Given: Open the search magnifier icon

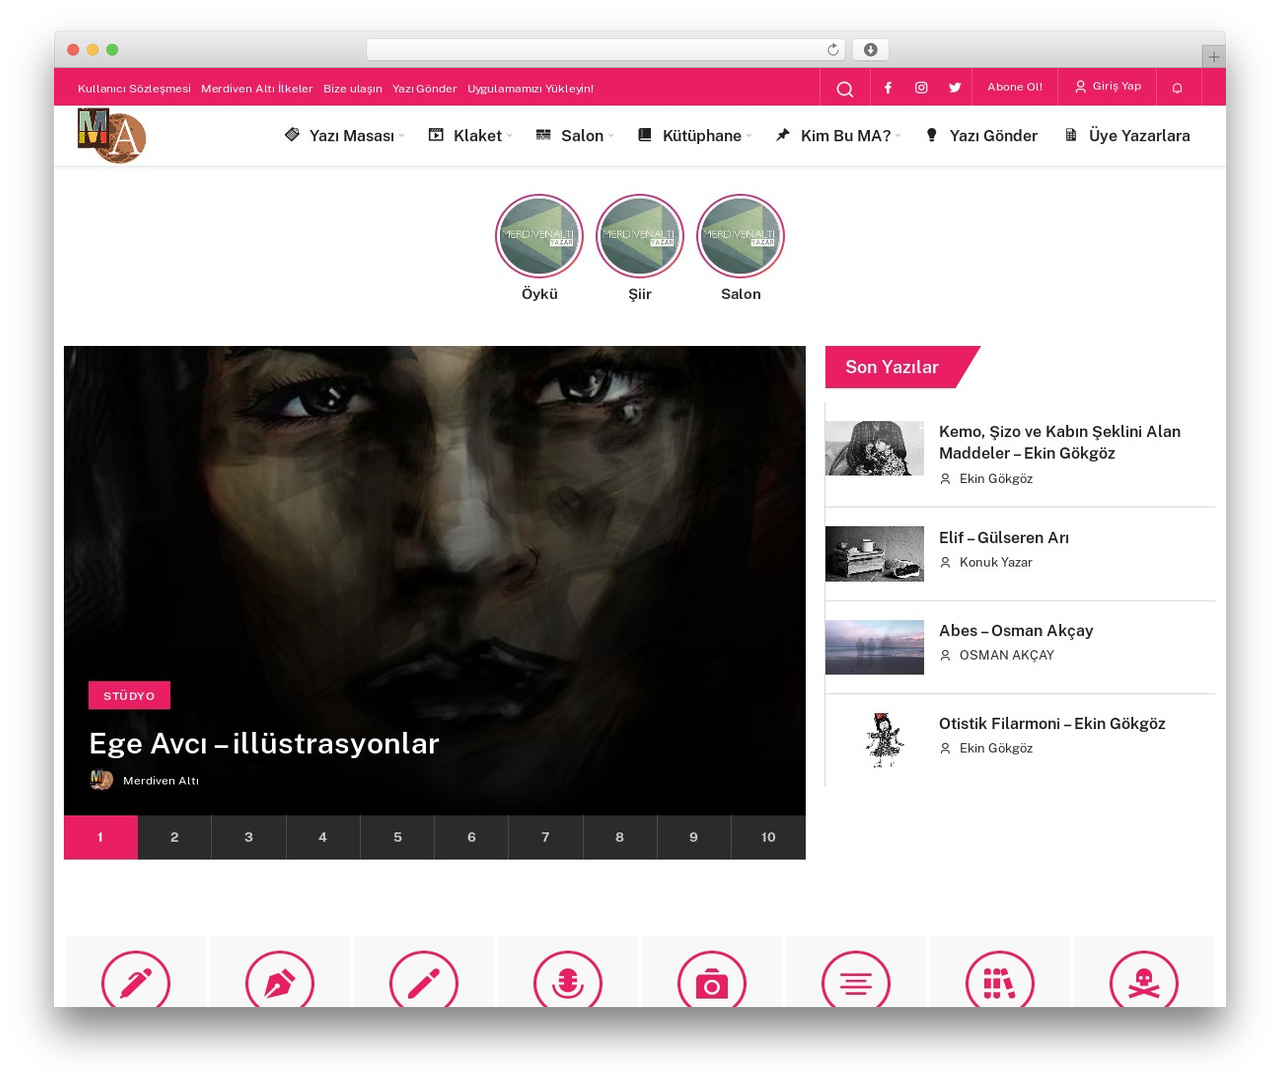Looking at the screenshot, I should tap(845, 88).
